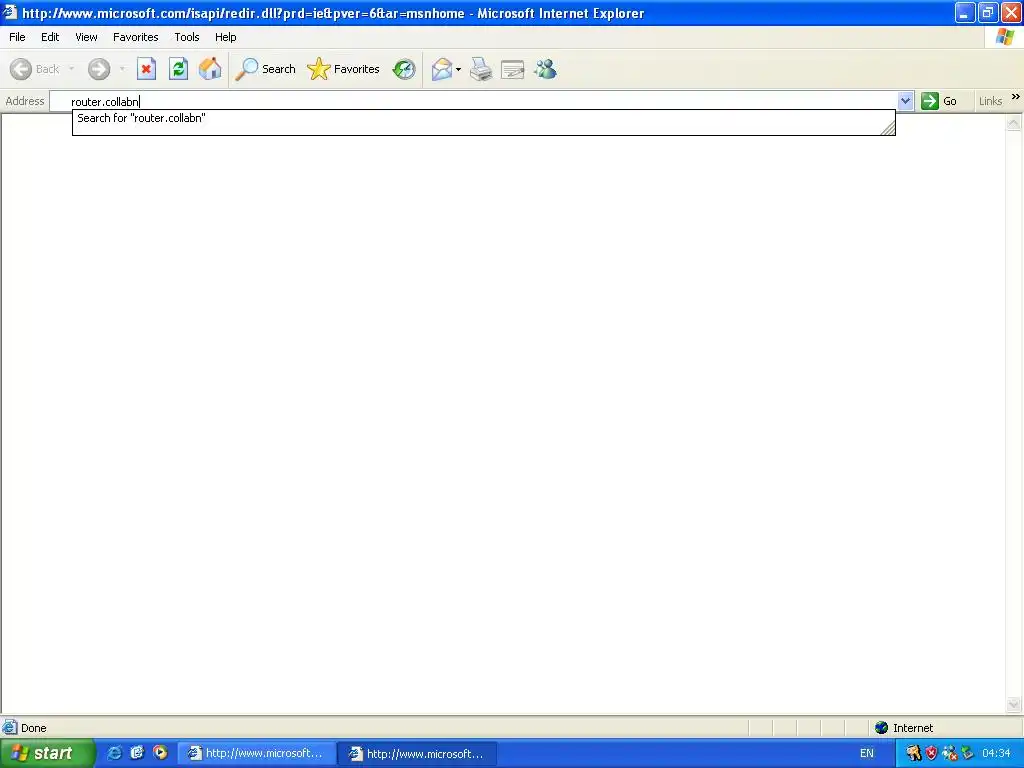The image size is (1024, 768).
Task: Switch to second http://www.microsoft taskbar window
Action: (x=418, y=754)
